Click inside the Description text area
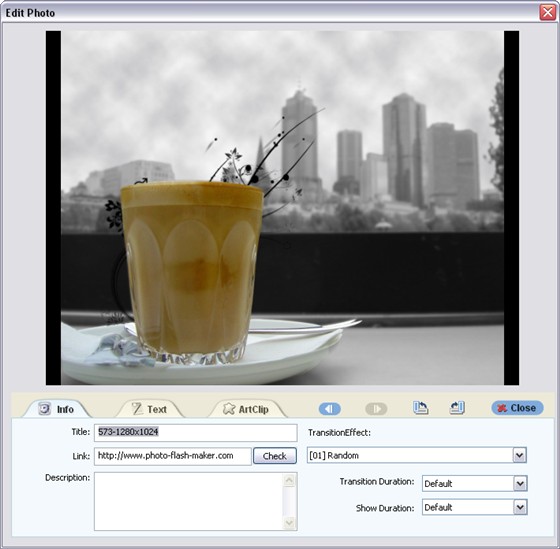 (x=189, y=501)
